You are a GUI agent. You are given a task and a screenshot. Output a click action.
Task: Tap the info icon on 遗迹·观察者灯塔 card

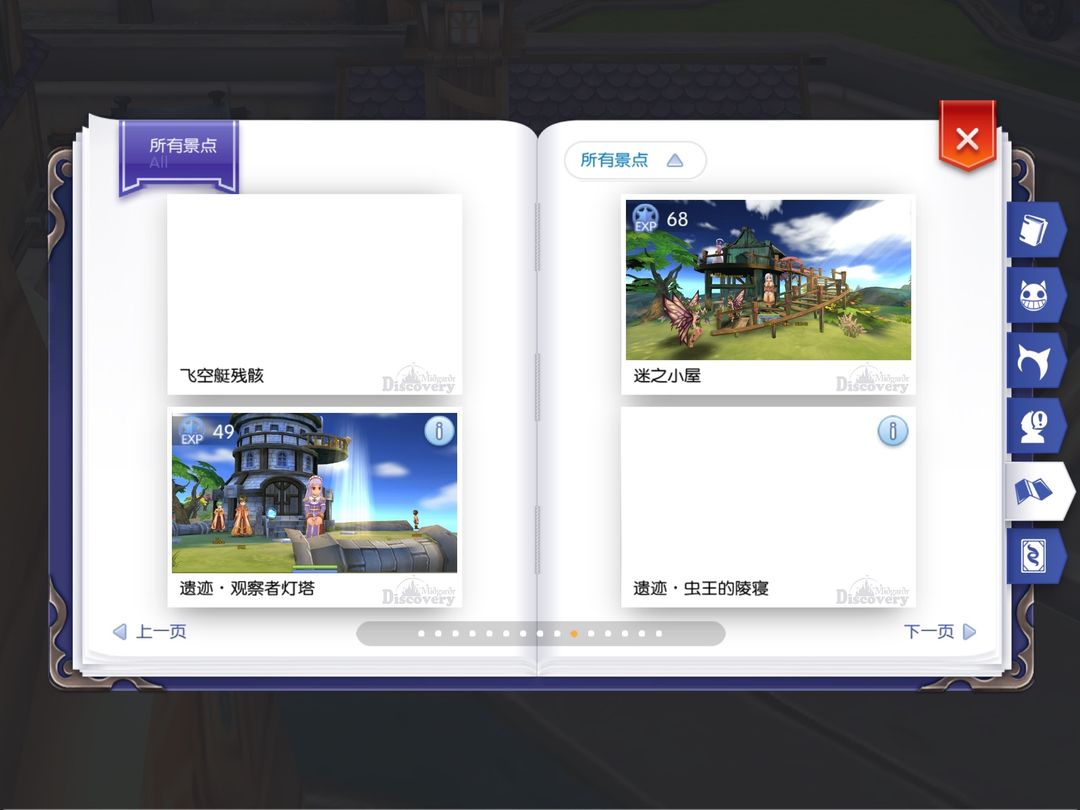(439, 431)
